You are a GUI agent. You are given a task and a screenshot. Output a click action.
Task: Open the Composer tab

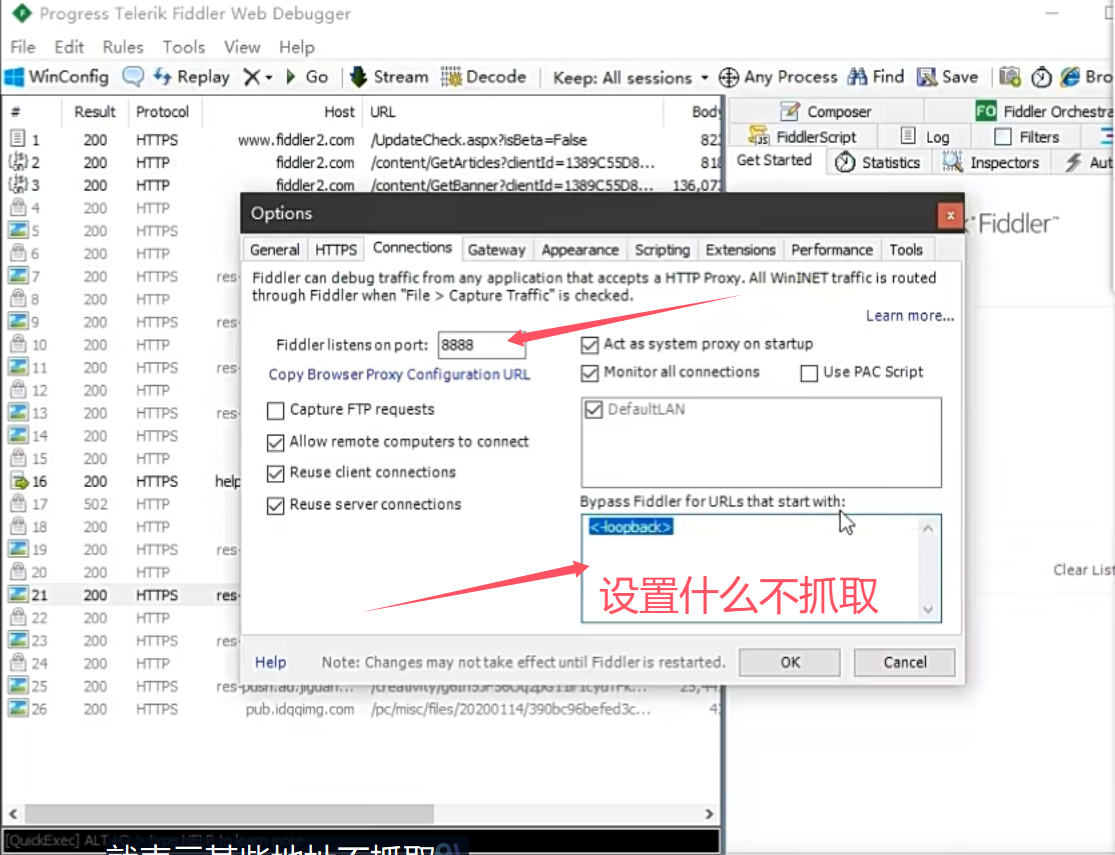(x=826, y=112)
